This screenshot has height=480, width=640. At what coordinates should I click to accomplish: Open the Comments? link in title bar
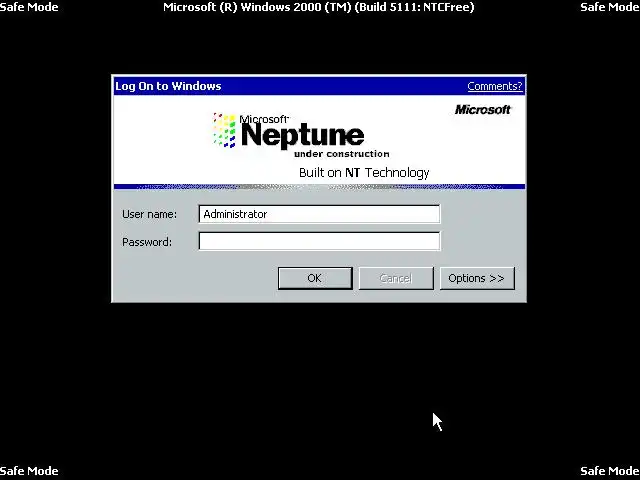(x=495, y=86)
